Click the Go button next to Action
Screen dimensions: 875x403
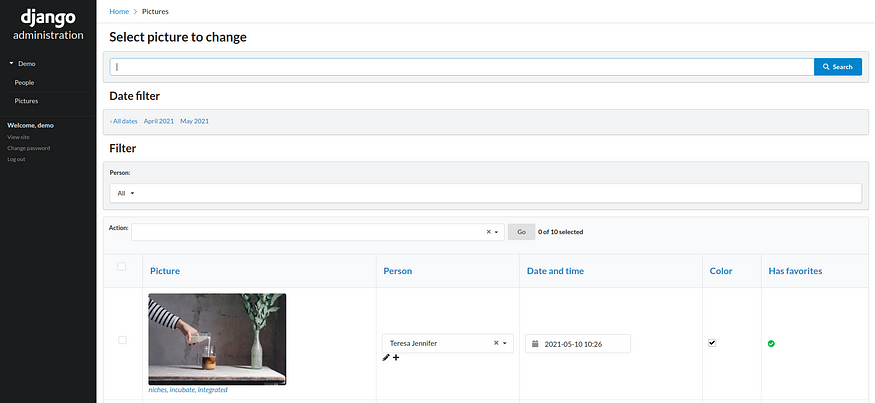pos(521,232)
